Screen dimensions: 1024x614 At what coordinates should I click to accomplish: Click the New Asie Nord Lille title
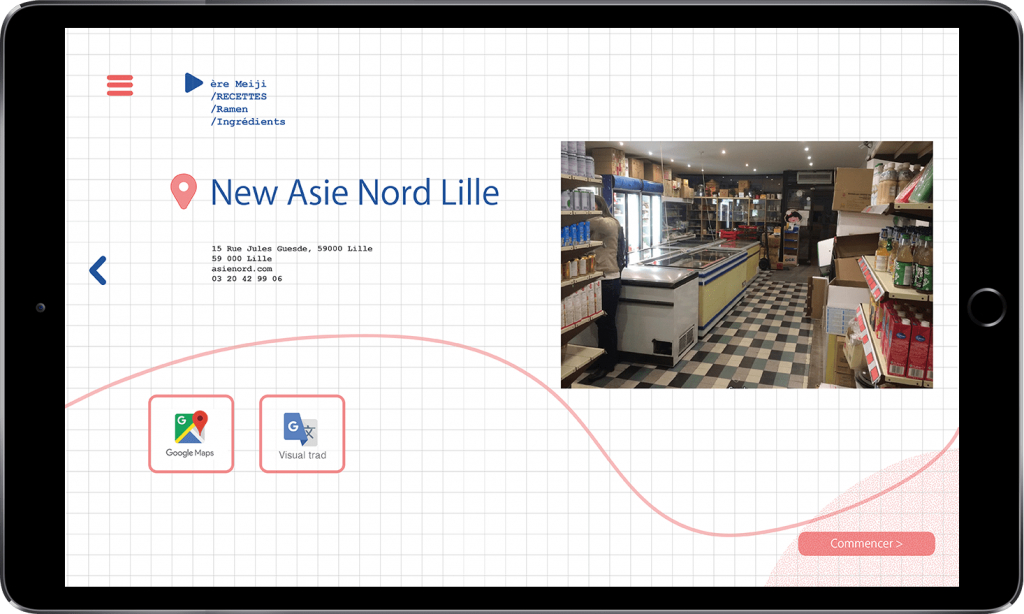pyautogui.click(x=355, y=192)
